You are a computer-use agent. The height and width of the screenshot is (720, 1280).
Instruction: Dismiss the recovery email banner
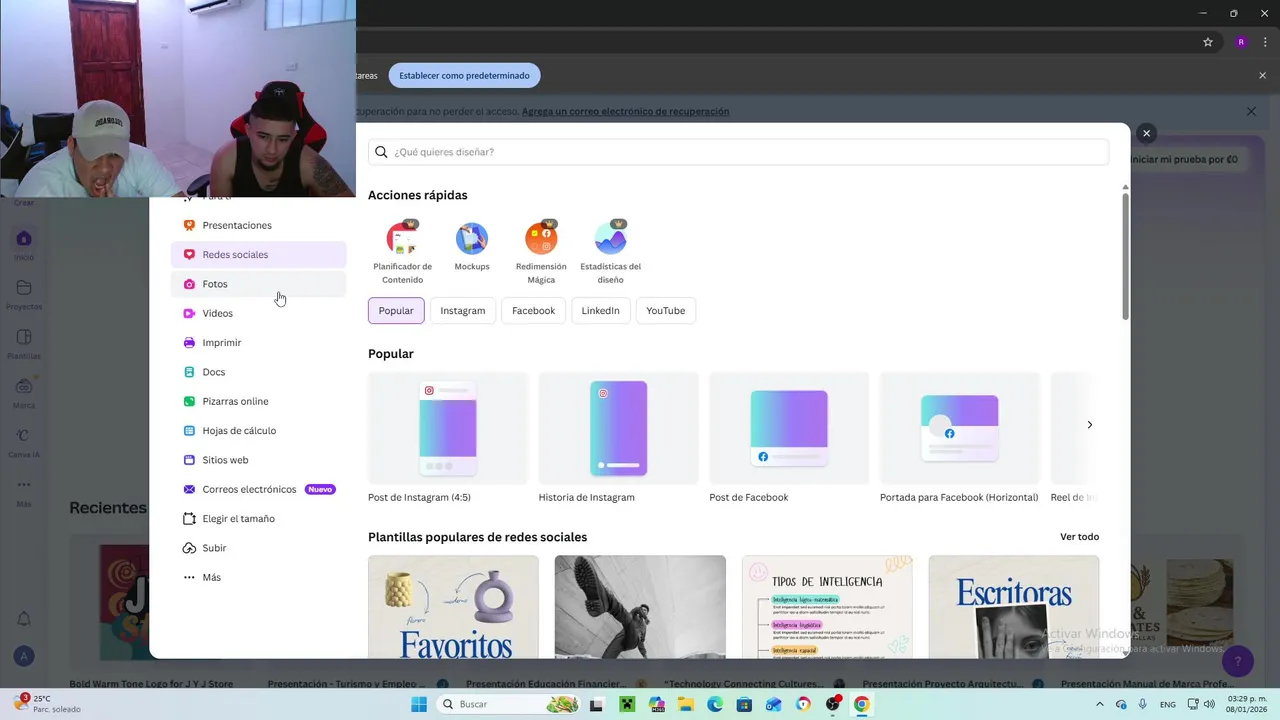[x=1251, y=112]
